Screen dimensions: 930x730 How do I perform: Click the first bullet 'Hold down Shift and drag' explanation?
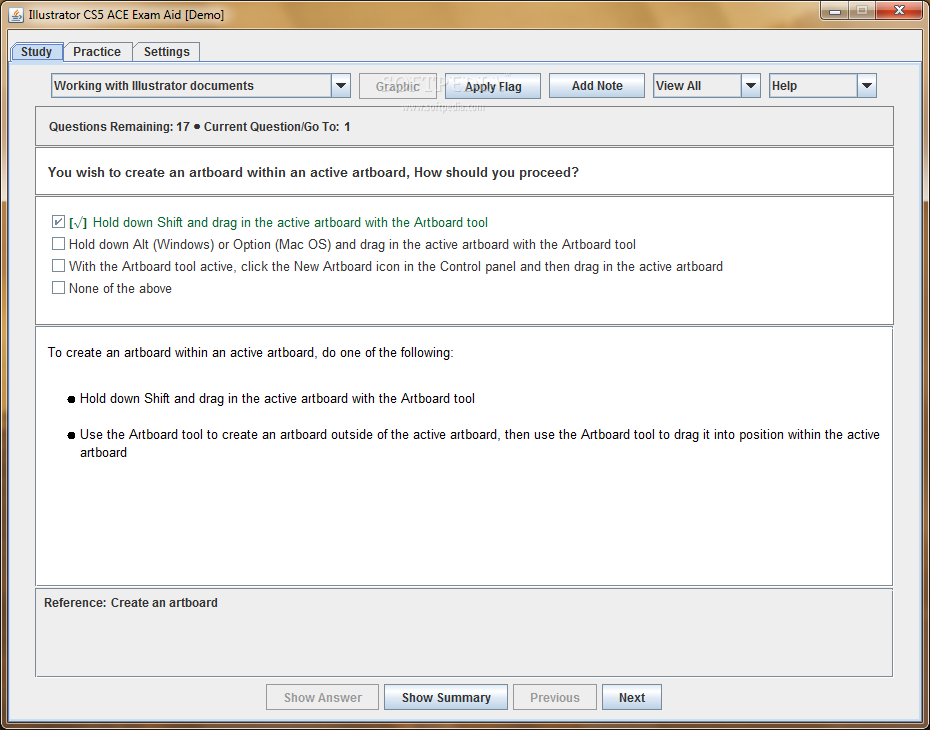[277, 399]
